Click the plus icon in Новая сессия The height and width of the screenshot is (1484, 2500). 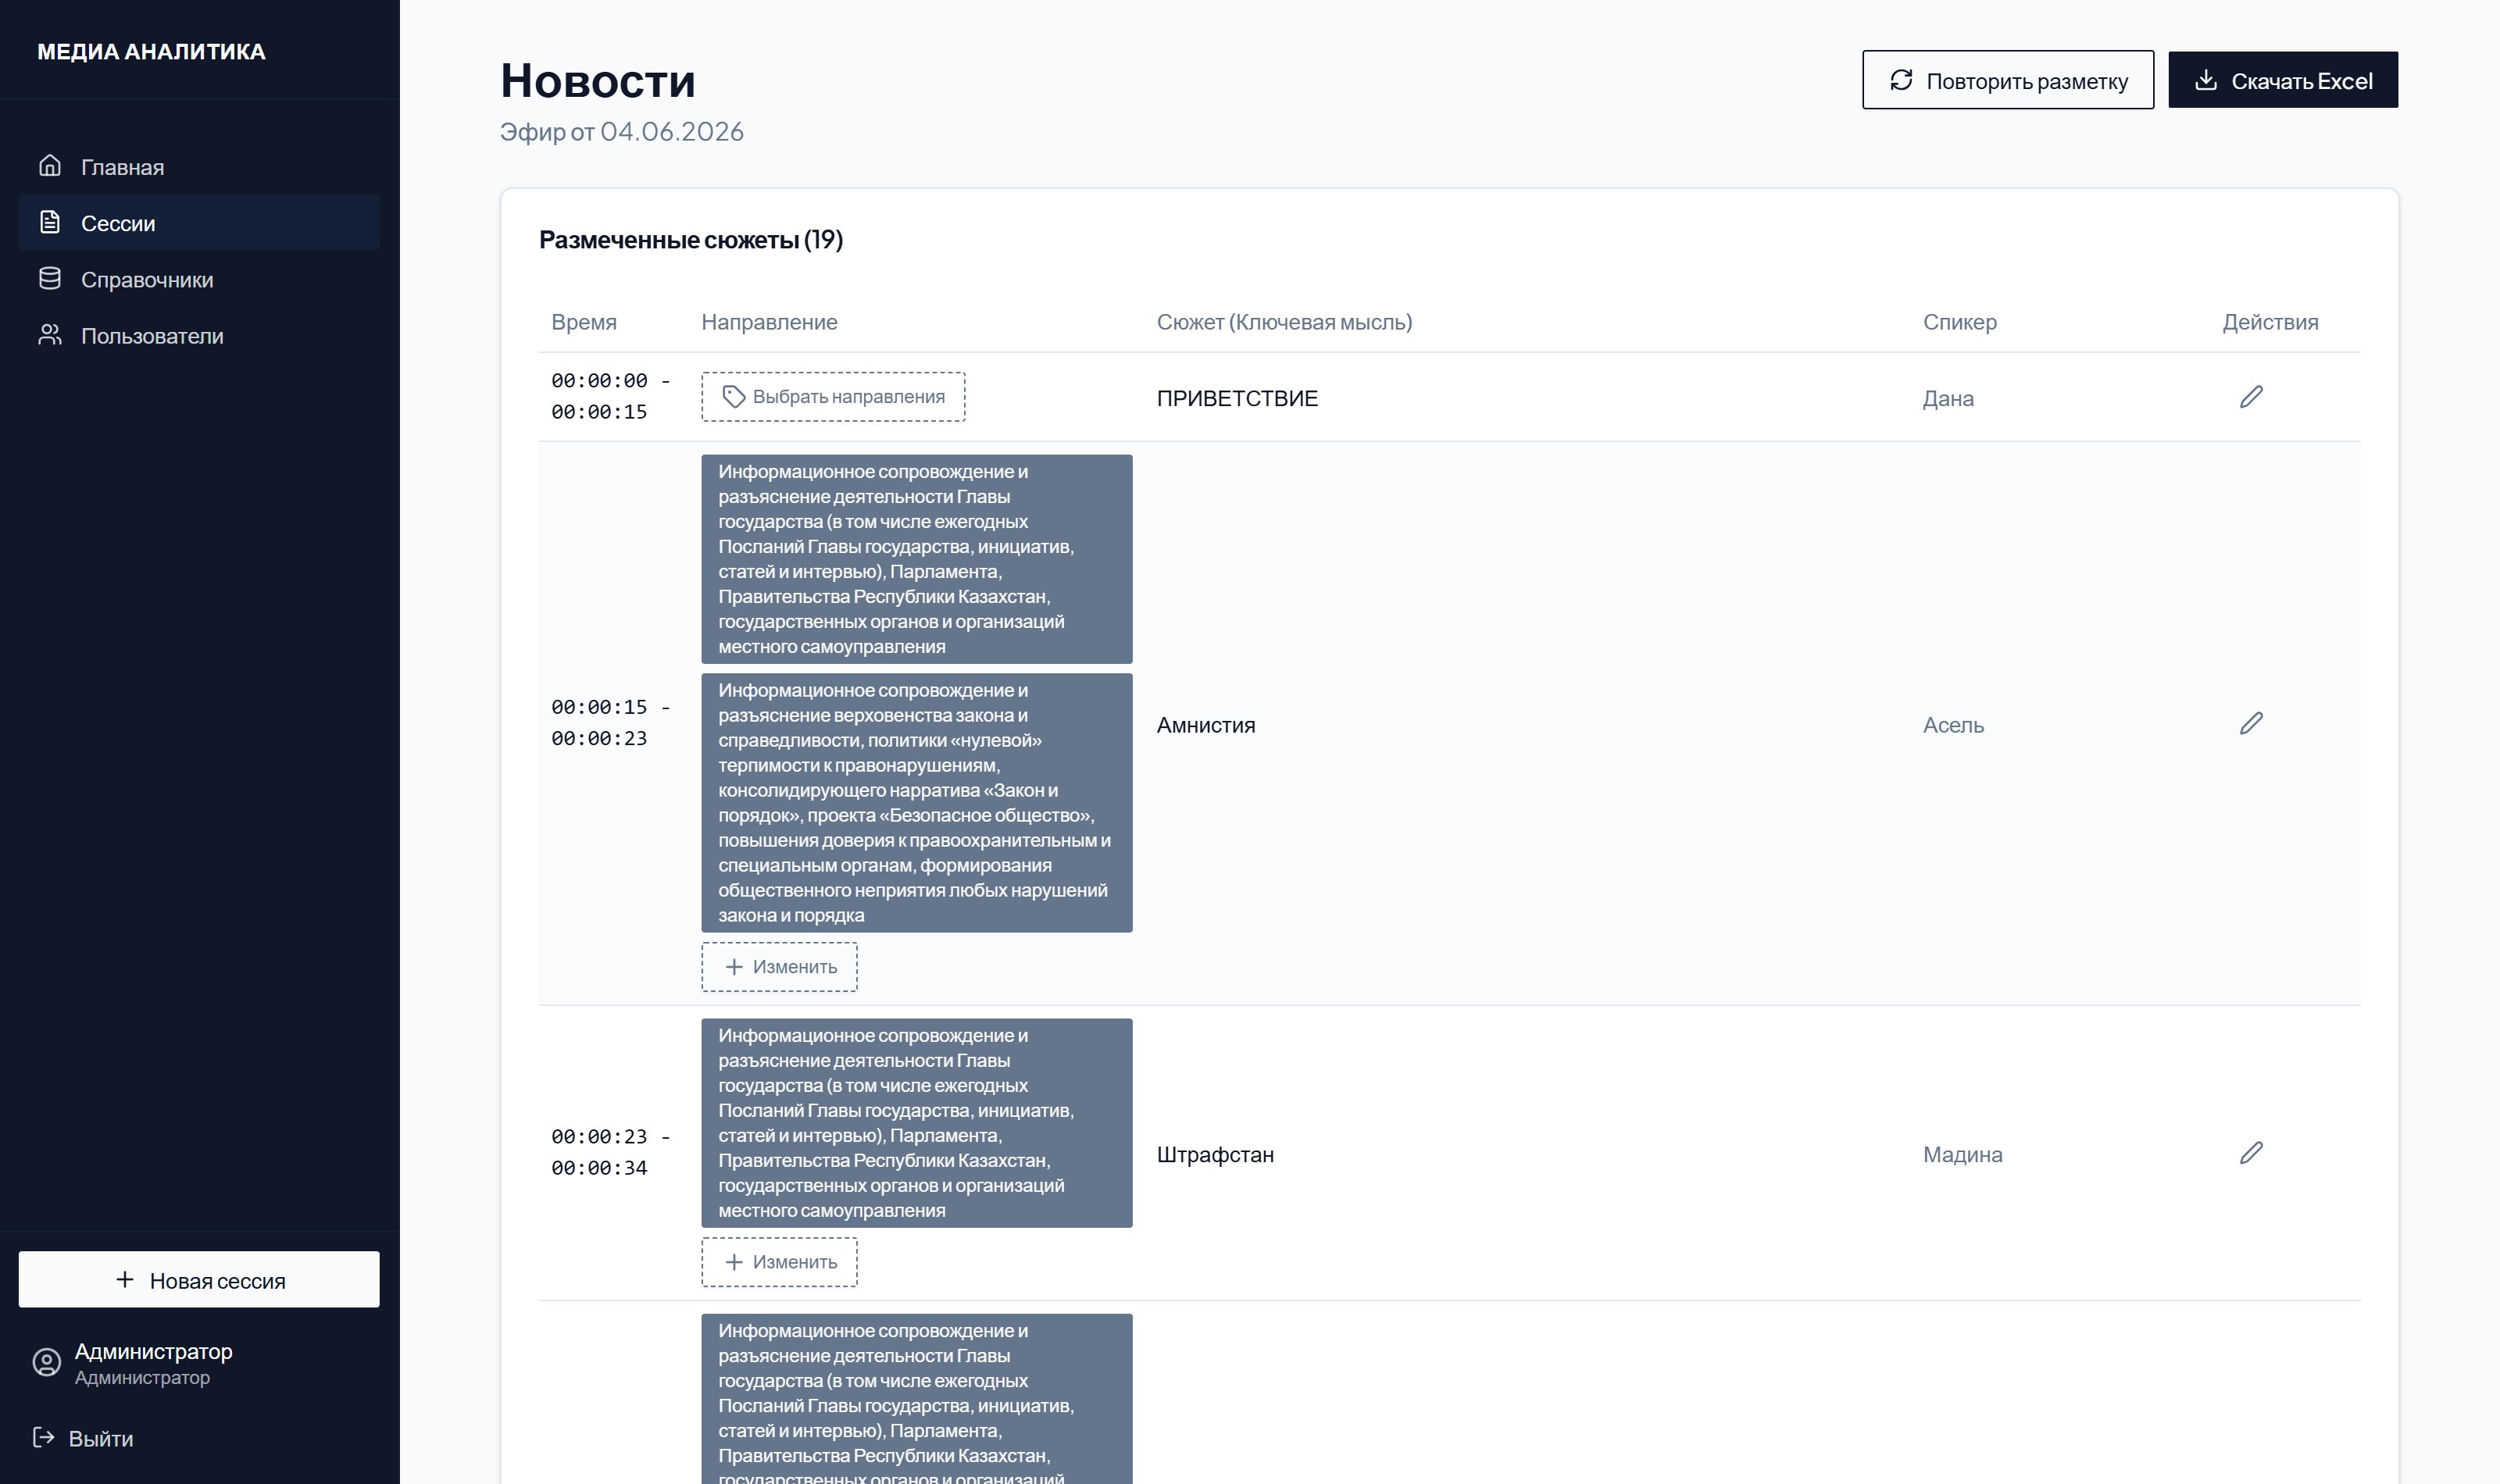pyautogui.click(x=125, y=1279)
